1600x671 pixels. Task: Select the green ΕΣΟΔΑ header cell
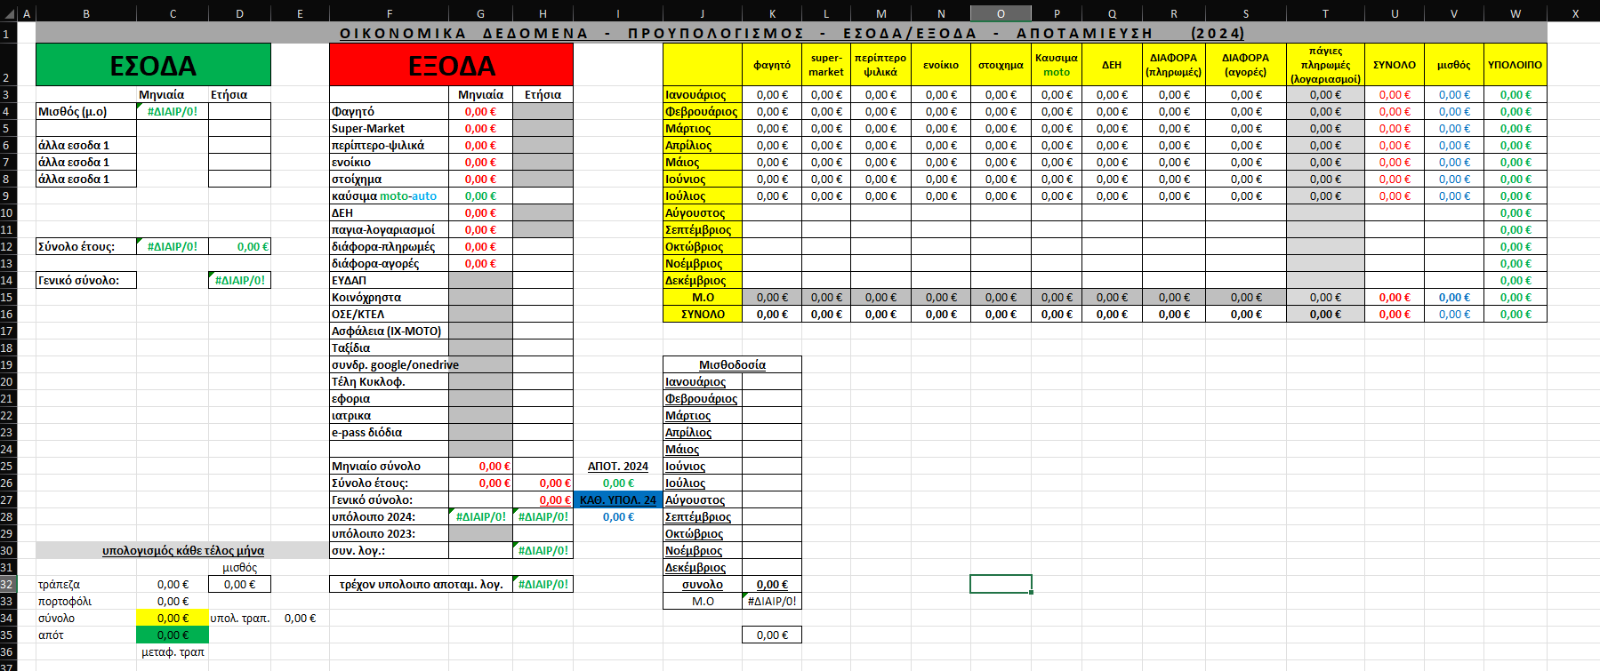pyautogui.click(x=153, y=65)
